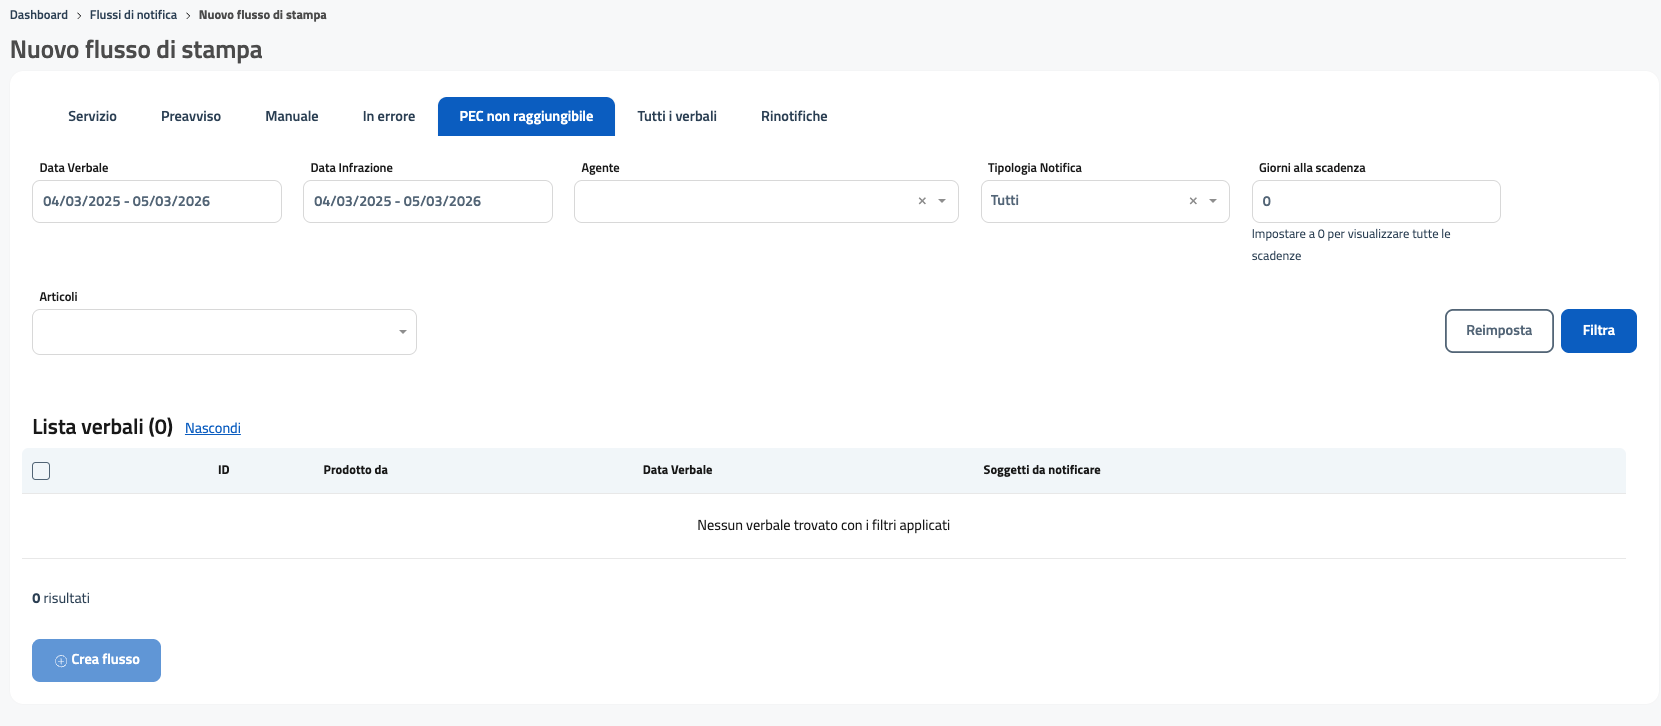Open Flussi di notifica breadcrumb link
The width and height of the screenshot is (1661, 726).
(x=133, y=15)
